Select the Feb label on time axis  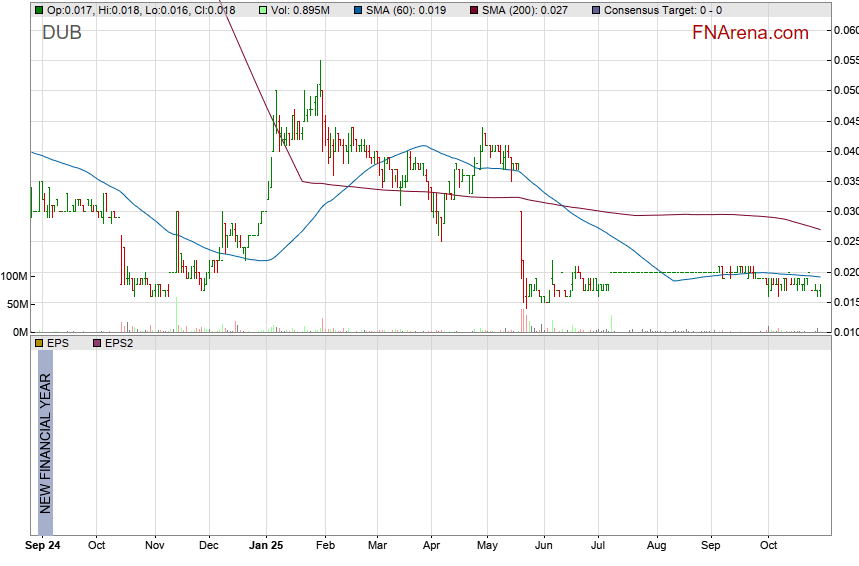tap(324, 547)
